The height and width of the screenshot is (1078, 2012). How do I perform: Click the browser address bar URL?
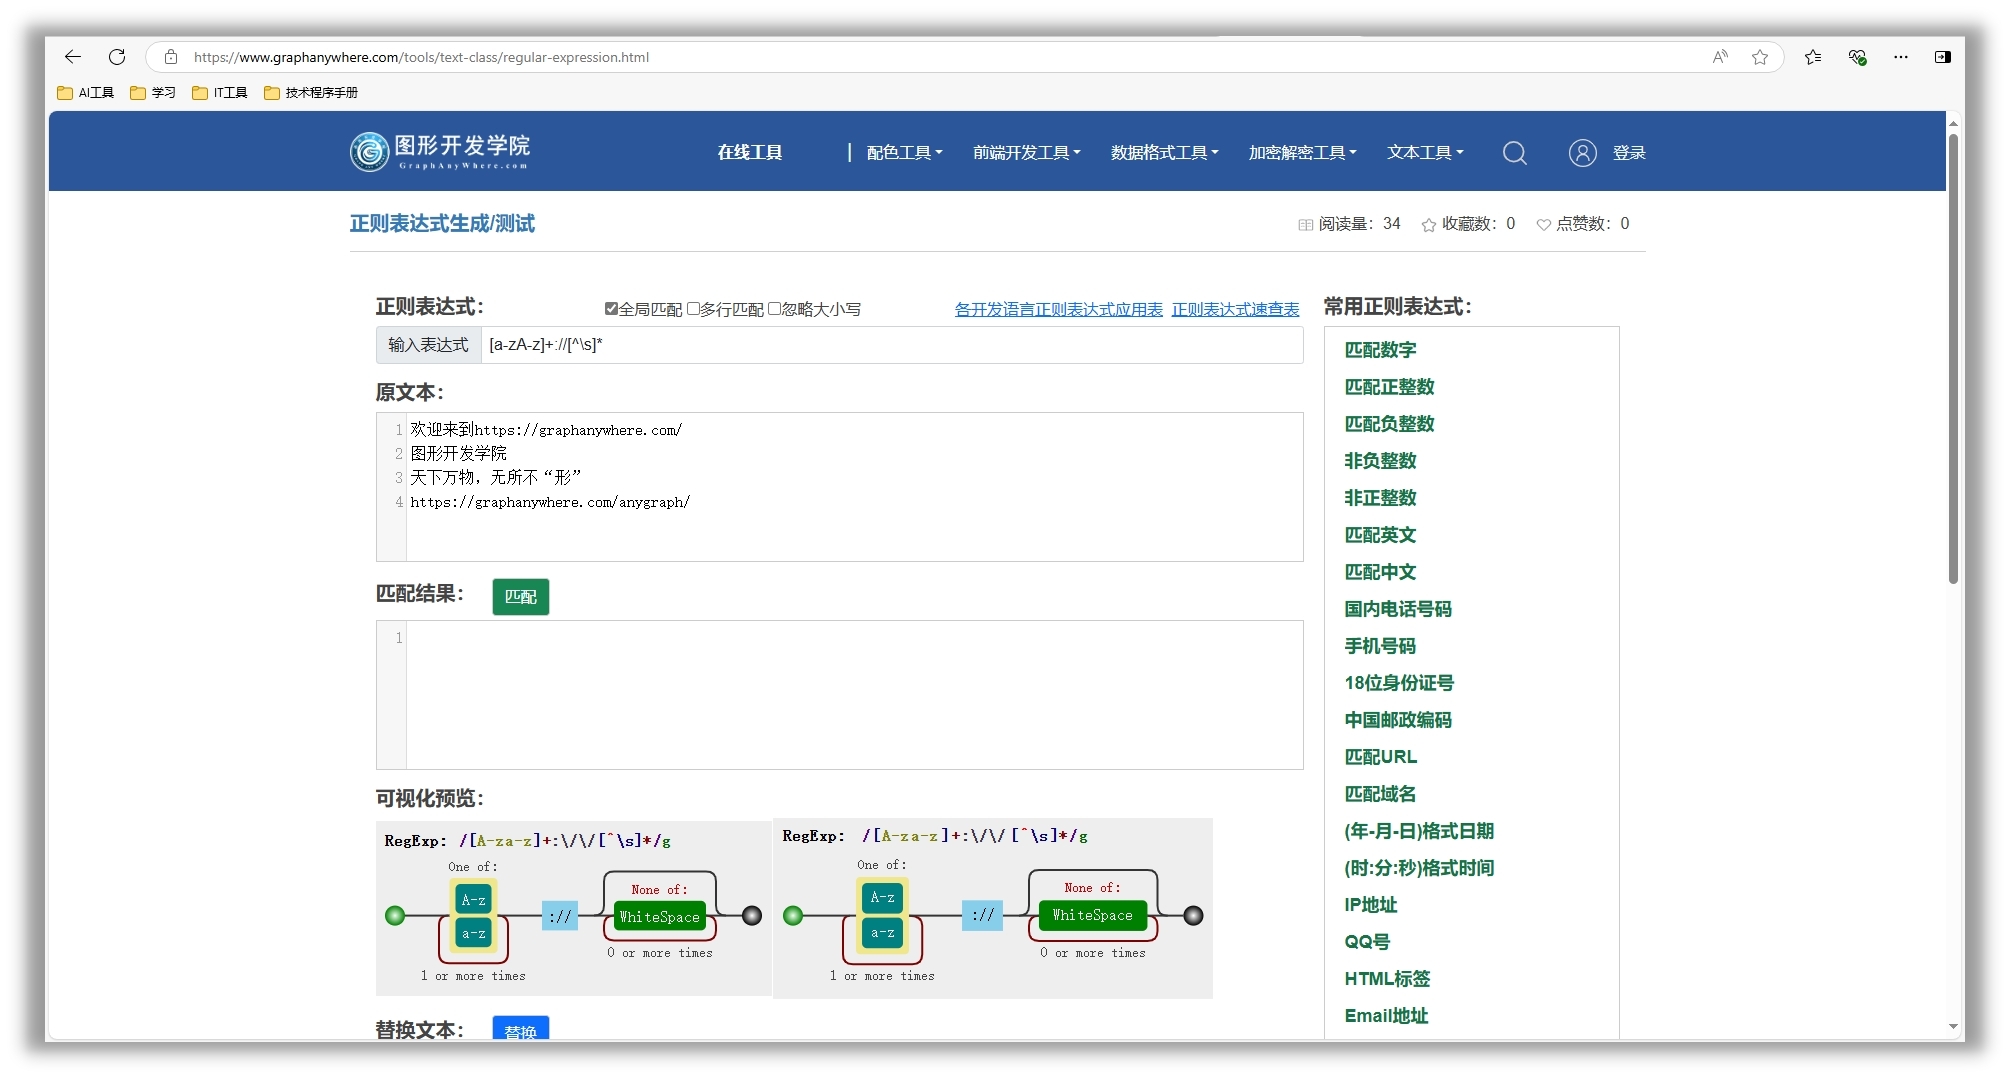(421, 57)
